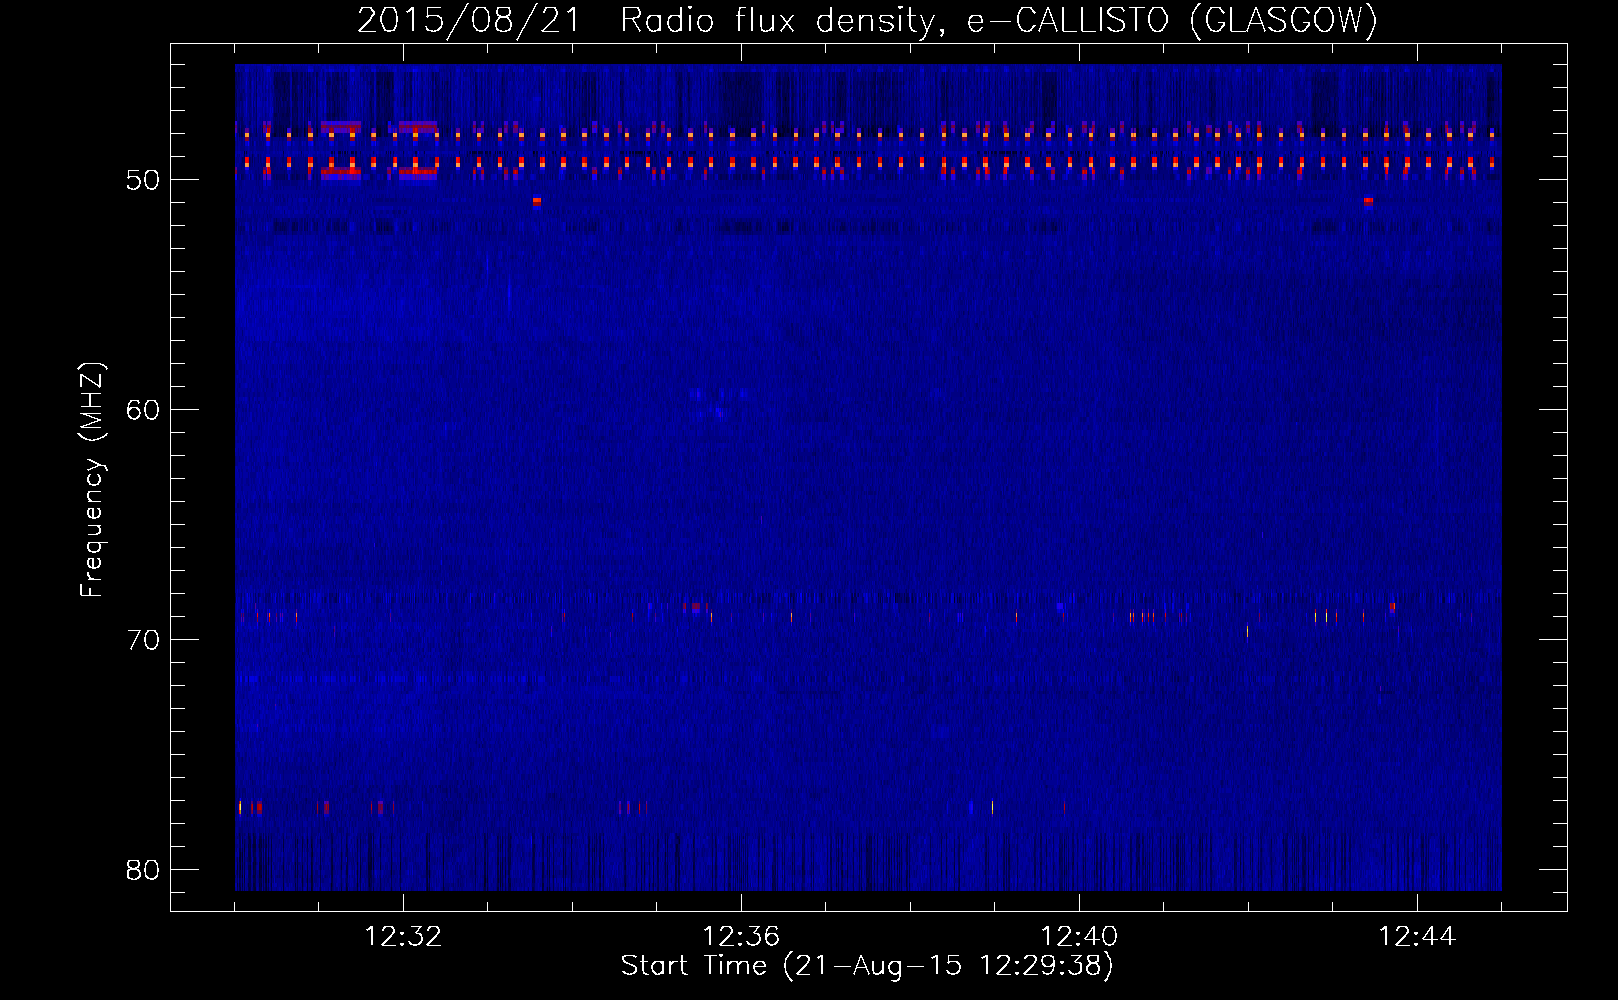The height and width of the screenshot is (1000, 1618).
Task: Click the plot title '2015/08/21 Radio flux density, e-CALLISTO (GLASGOW)'
Action: (x=867, y=20)
